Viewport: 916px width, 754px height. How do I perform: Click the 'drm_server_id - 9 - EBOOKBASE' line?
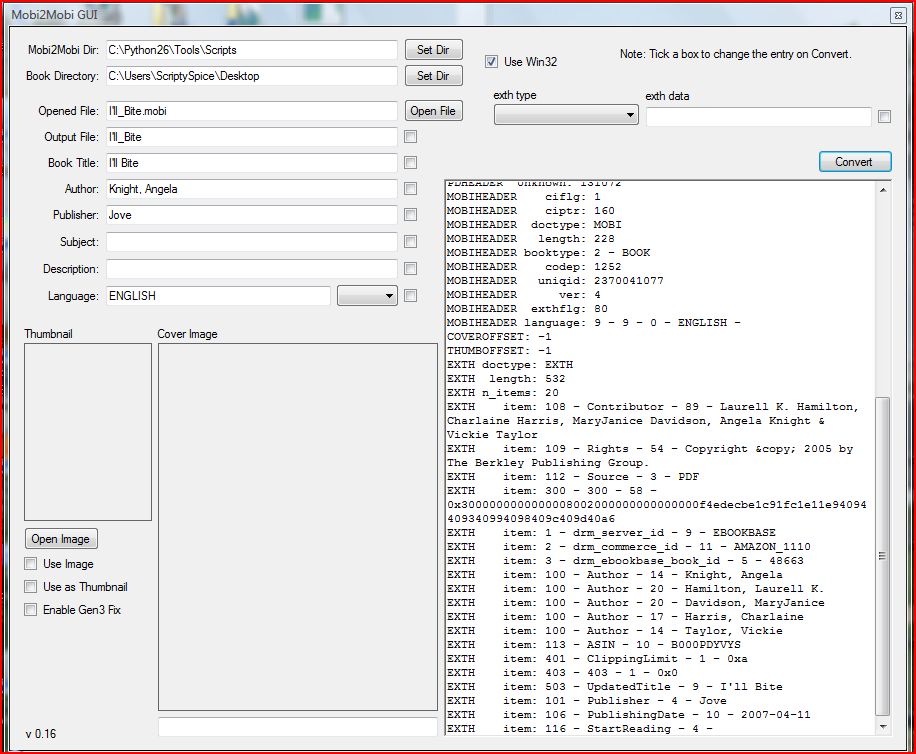pyautogui.click(x=611, y=533)
